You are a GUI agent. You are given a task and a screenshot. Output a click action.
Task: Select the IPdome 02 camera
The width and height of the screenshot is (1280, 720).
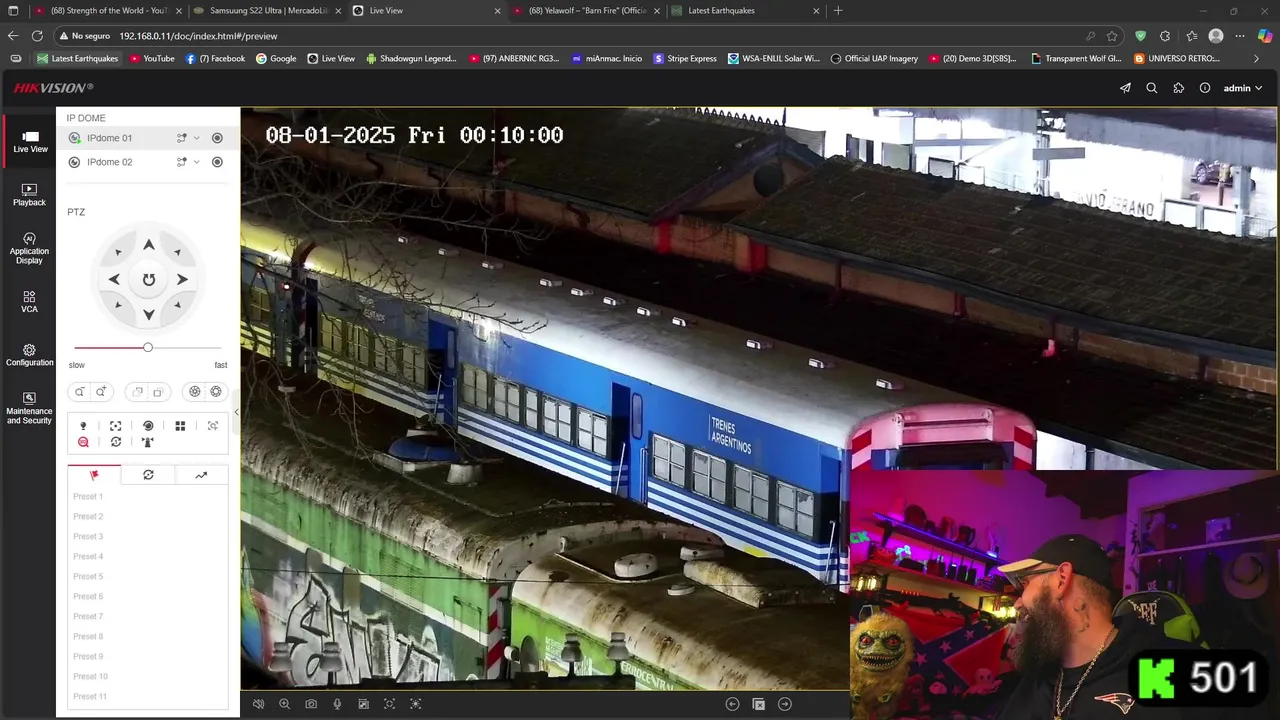point(109,162)
